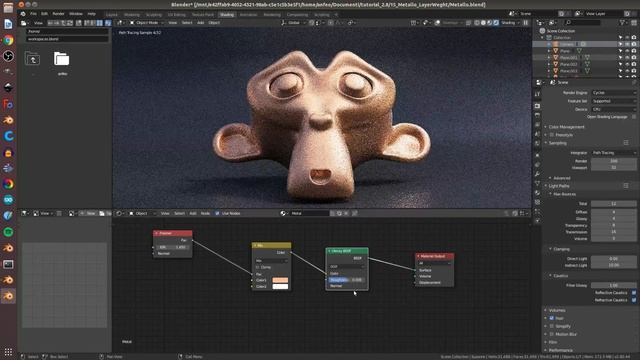
Task: Click the active Blender icon in dock
Action: tap(8, 296)
